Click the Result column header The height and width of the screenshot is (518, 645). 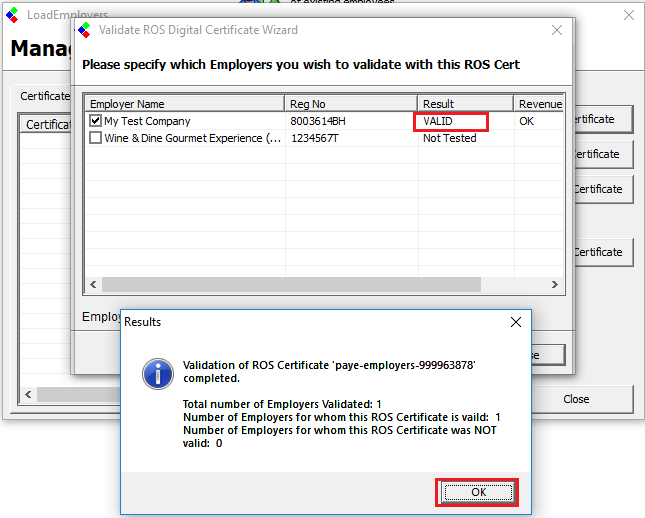pos(465,104)
